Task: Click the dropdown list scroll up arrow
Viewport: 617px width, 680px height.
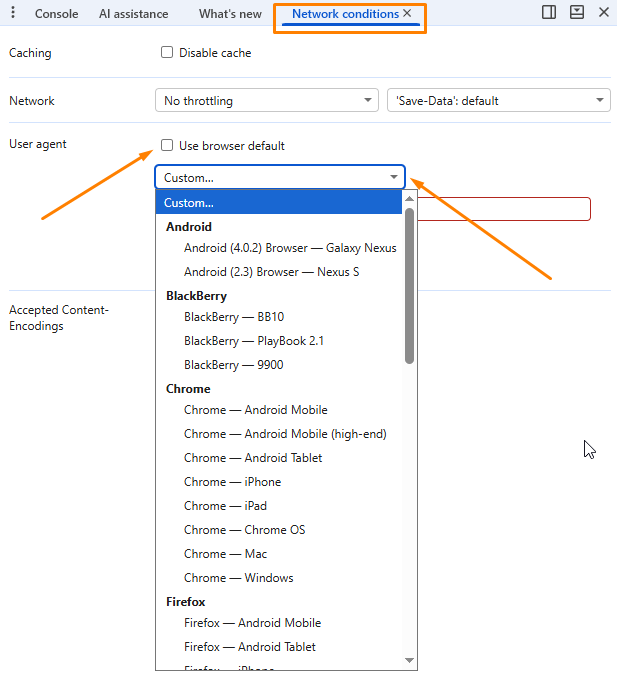Action: click(409, 199)
